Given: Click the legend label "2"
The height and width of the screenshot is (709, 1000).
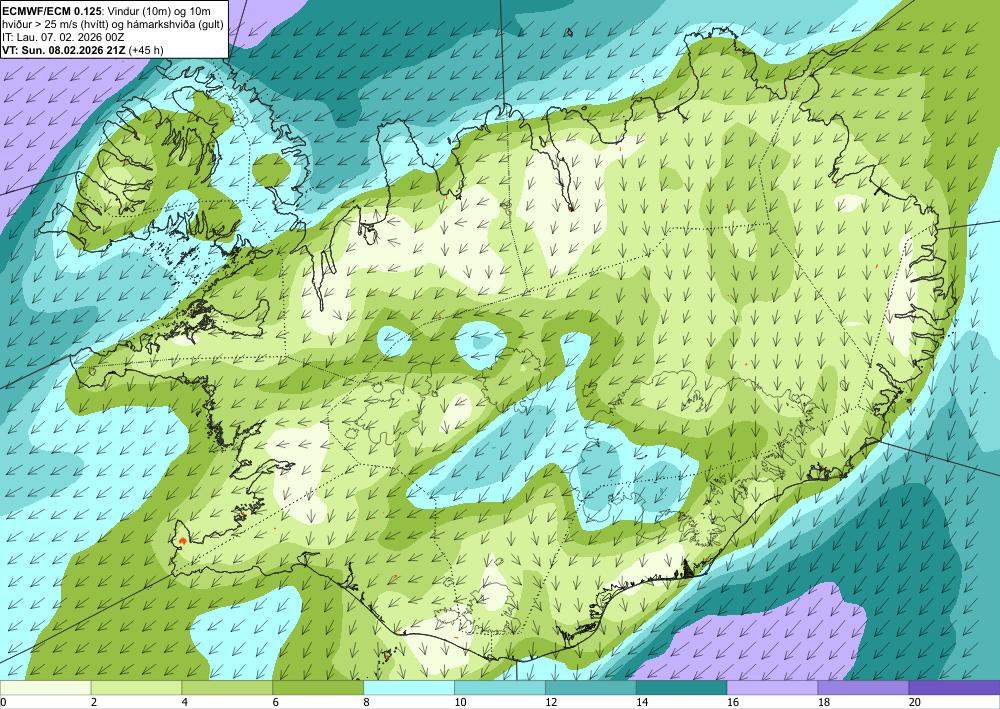Looking at the screenshot, I should [x=94, y=702].
